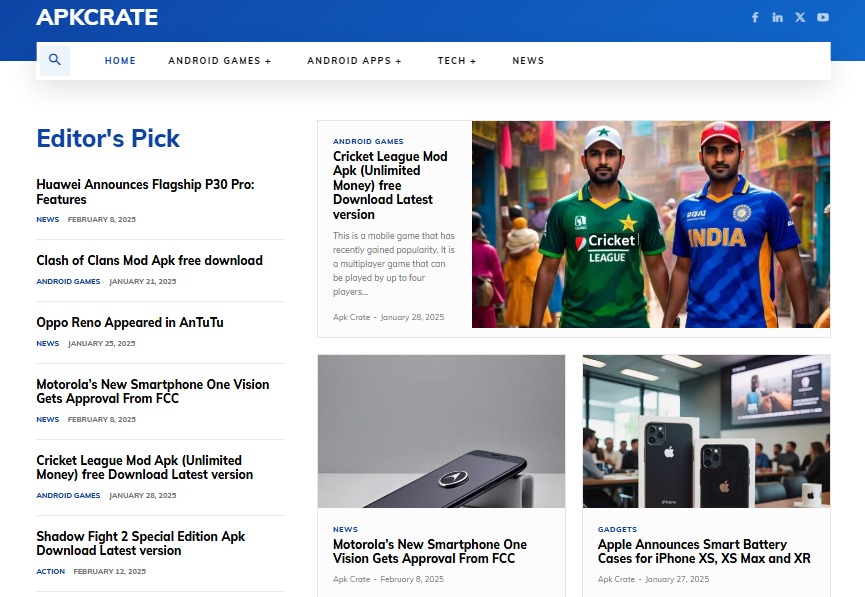Read Oppo Reno Appeared in AnTuTu

pyautogui.click(x=130, y=323)
